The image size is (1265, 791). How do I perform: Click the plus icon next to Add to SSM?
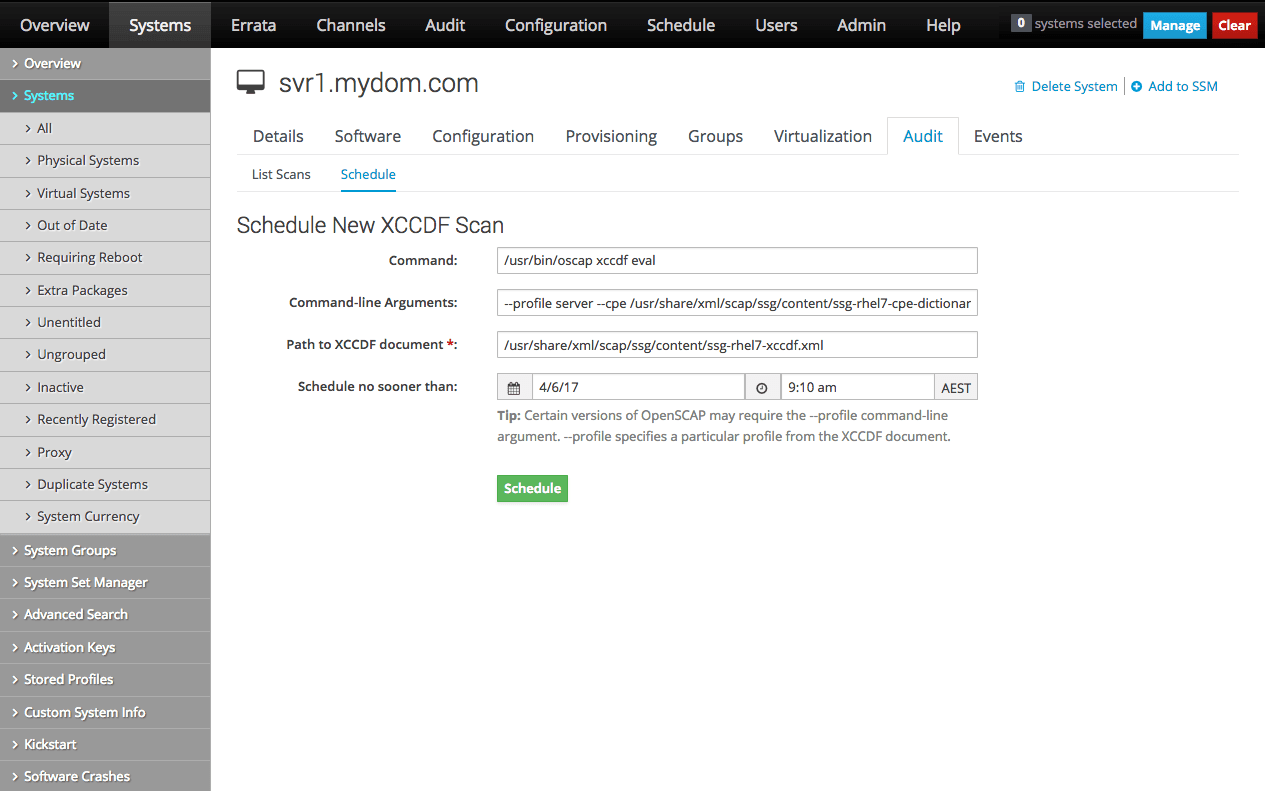pos(1137,87)
